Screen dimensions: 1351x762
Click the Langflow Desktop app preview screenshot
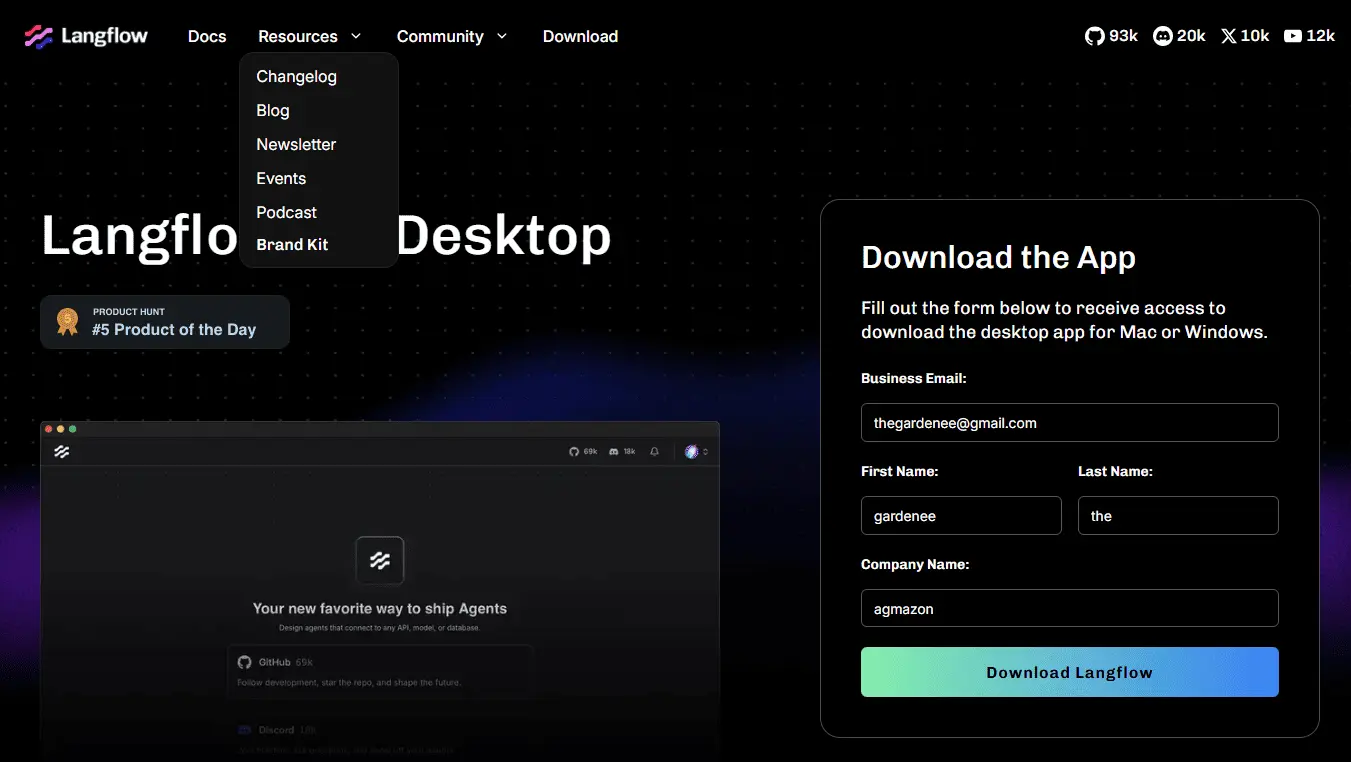tap(380, 590)
